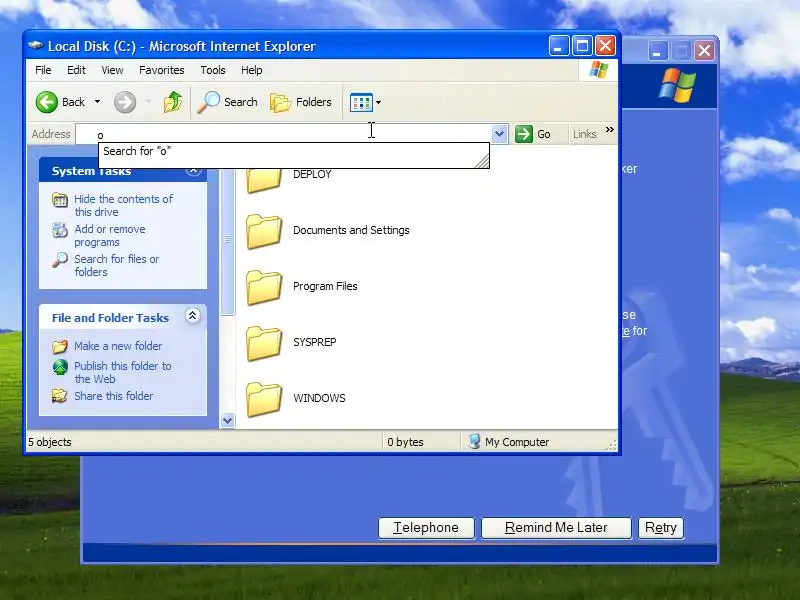Screen dimensions: 800x600
Task: Select the WINDOWS folder icon
Action: 264,399
